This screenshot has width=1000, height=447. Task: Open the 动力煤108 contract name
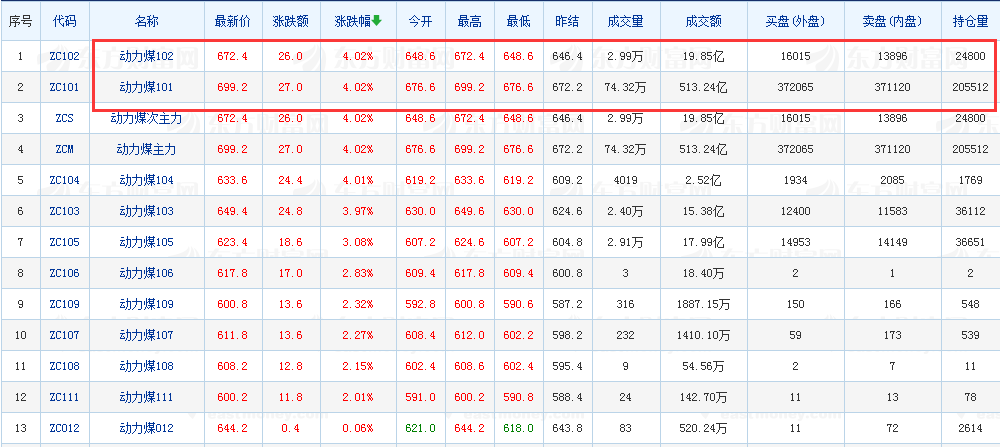(x=147, y=367)
